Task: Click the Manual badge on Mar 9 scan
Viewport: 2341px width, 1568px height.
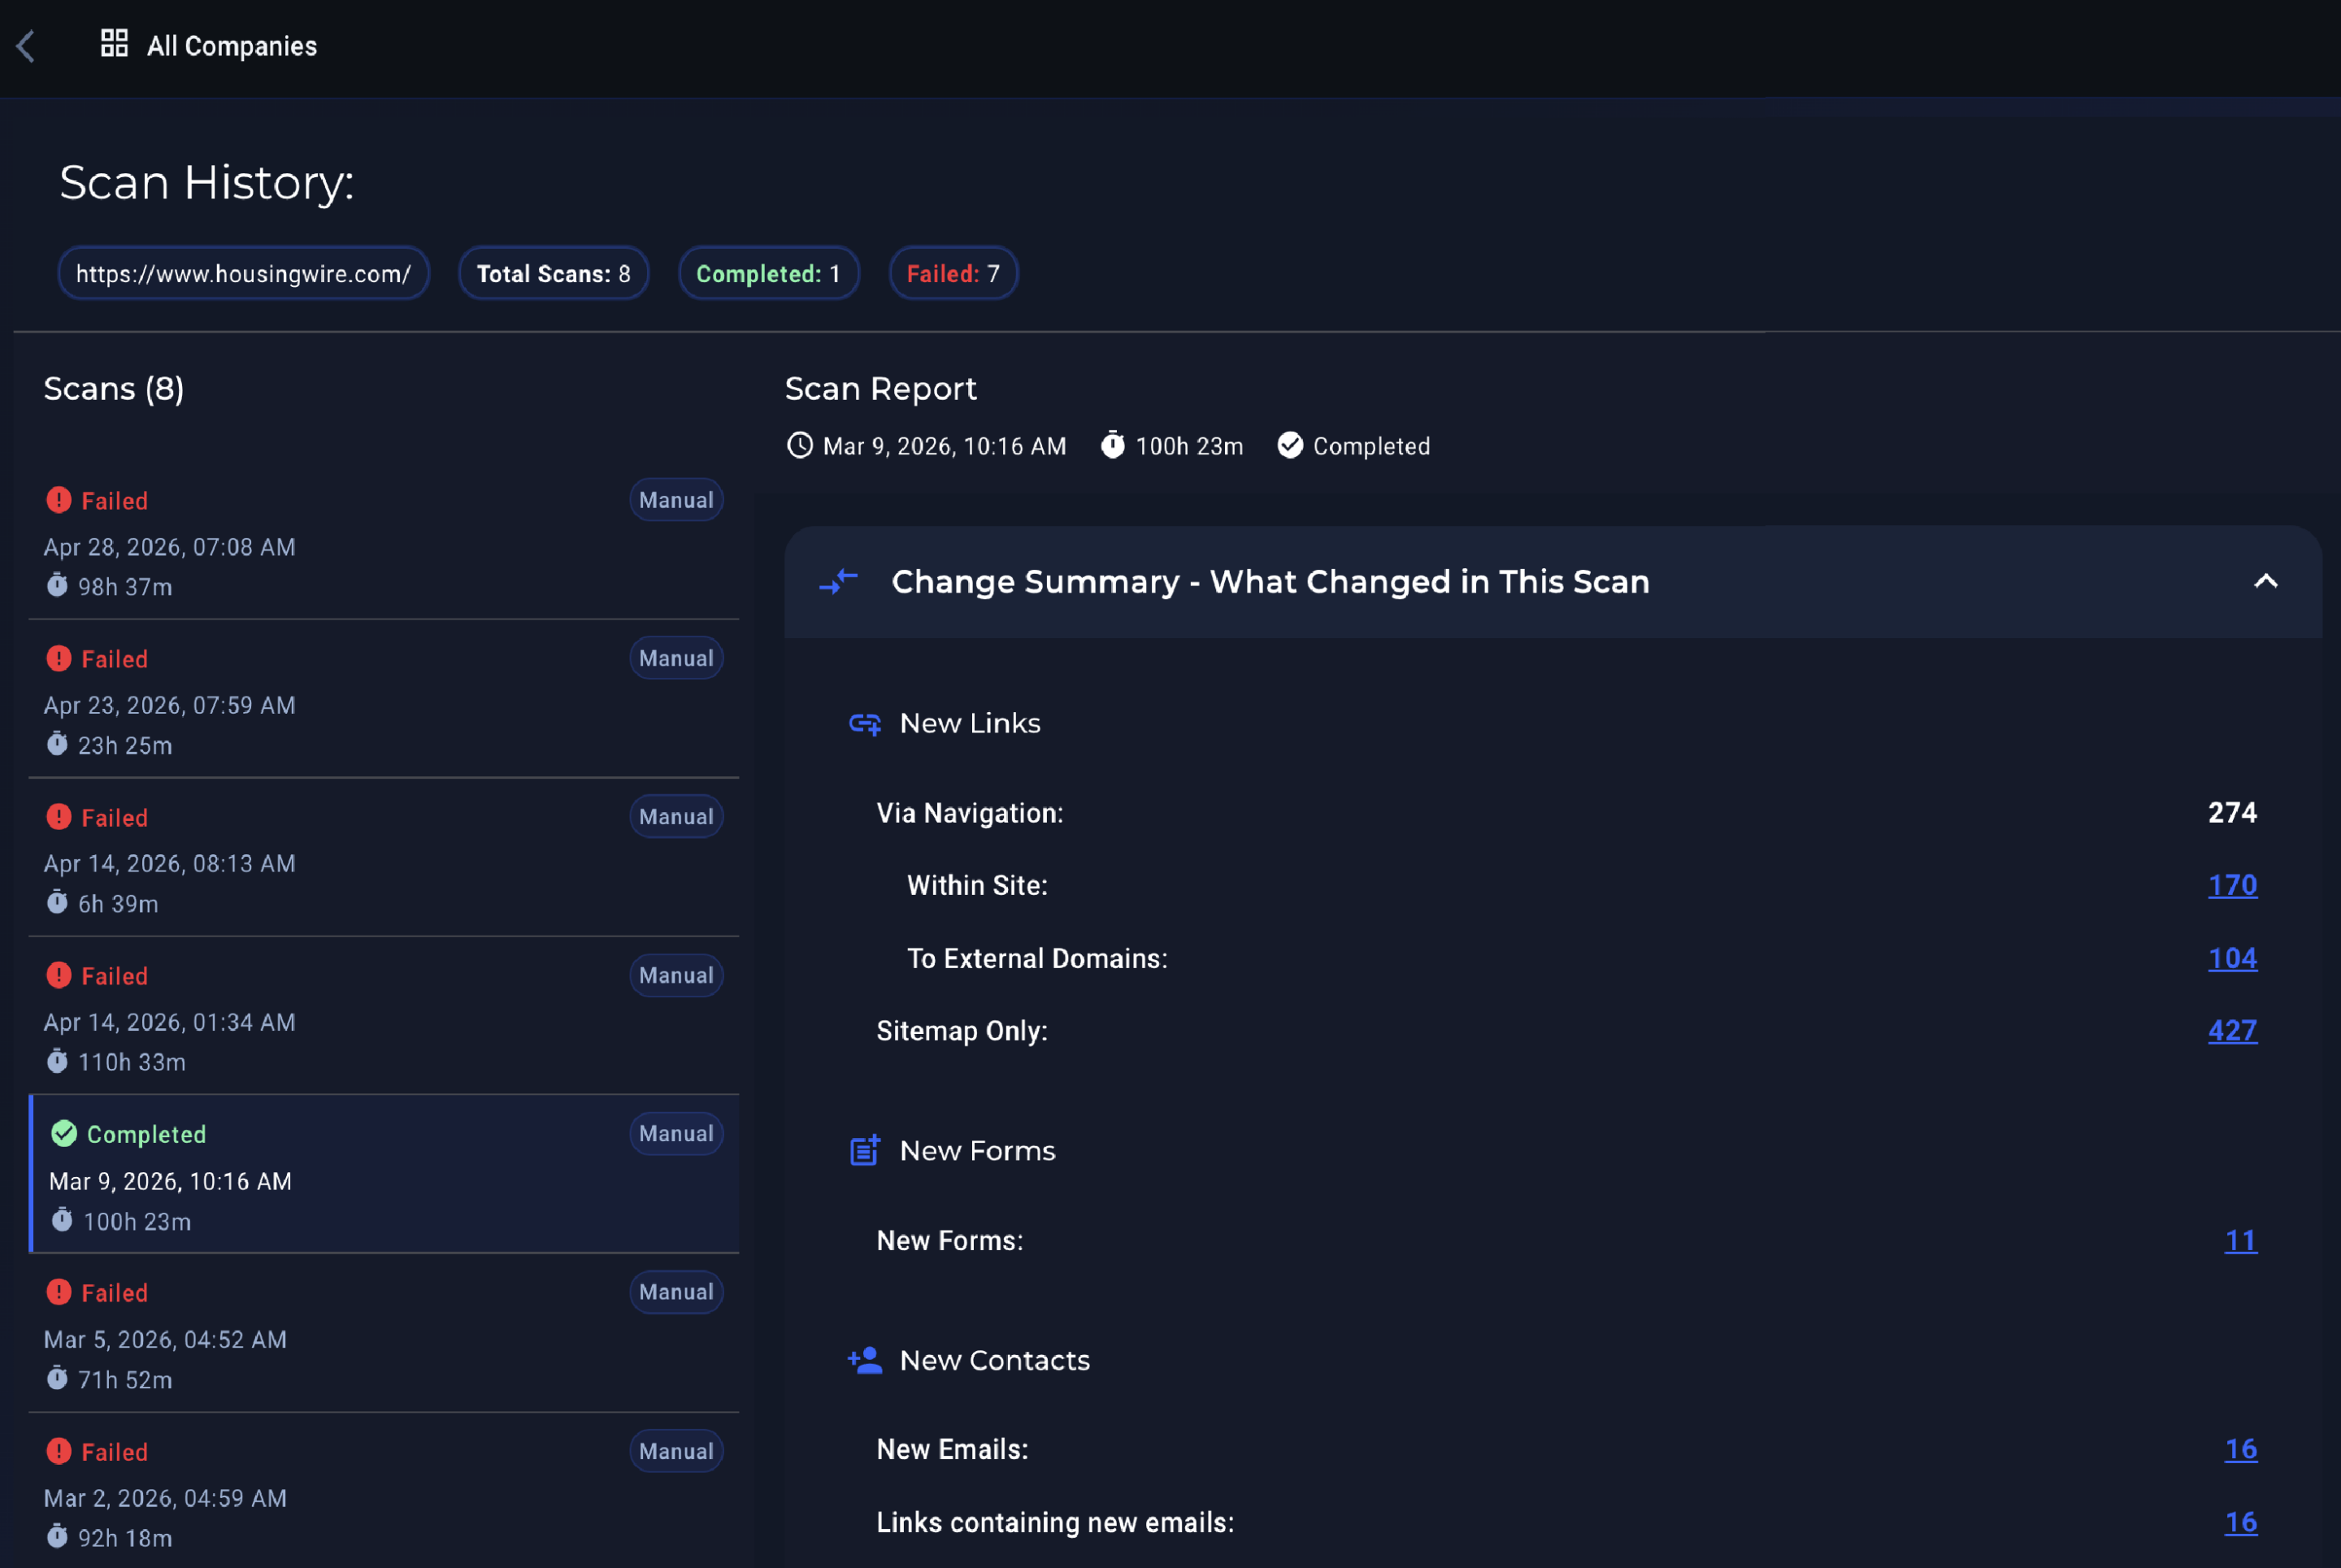Action: (x=676, y=1133)
